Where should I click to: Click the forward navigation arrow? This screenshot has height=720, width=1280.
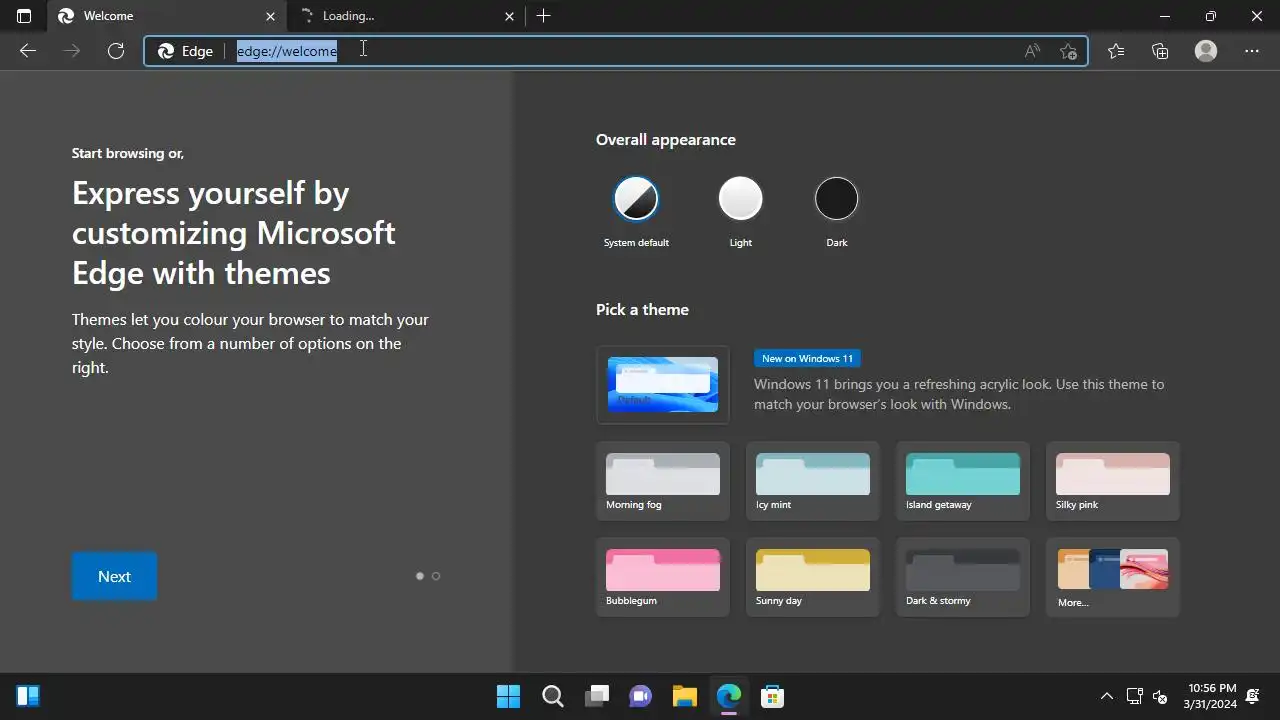[72, 51]
